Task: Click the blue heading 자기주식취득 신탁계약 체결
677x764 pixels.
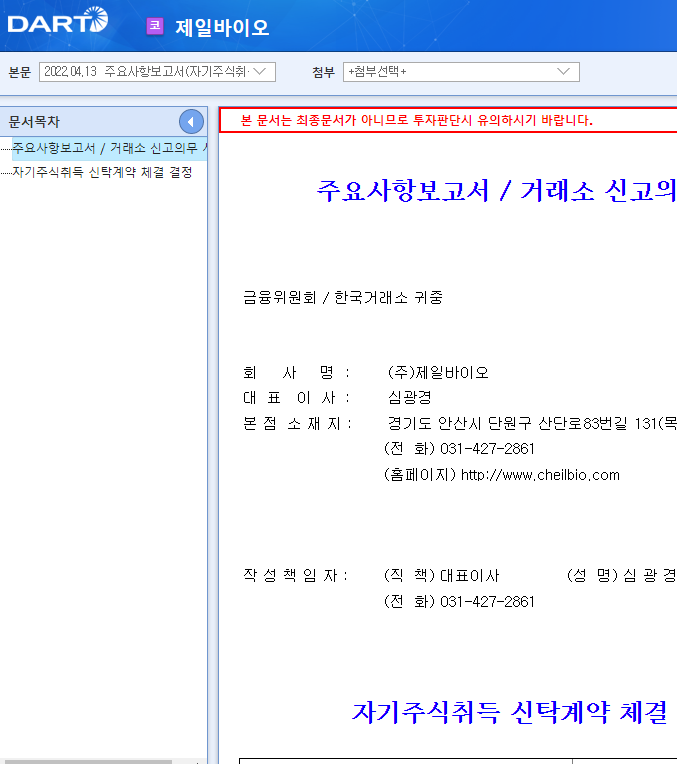Action: point(509,712)
